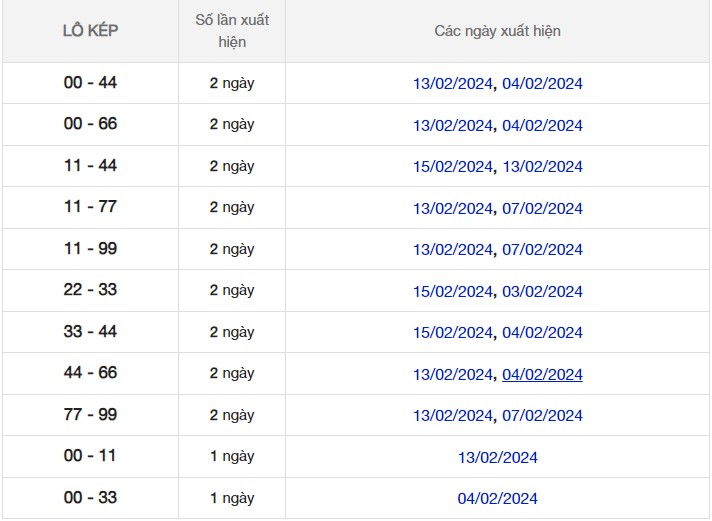712x521 pixels.
Task: Click the 03/02/2024 link for 22 - 33
Action: (x=542, y=292)
